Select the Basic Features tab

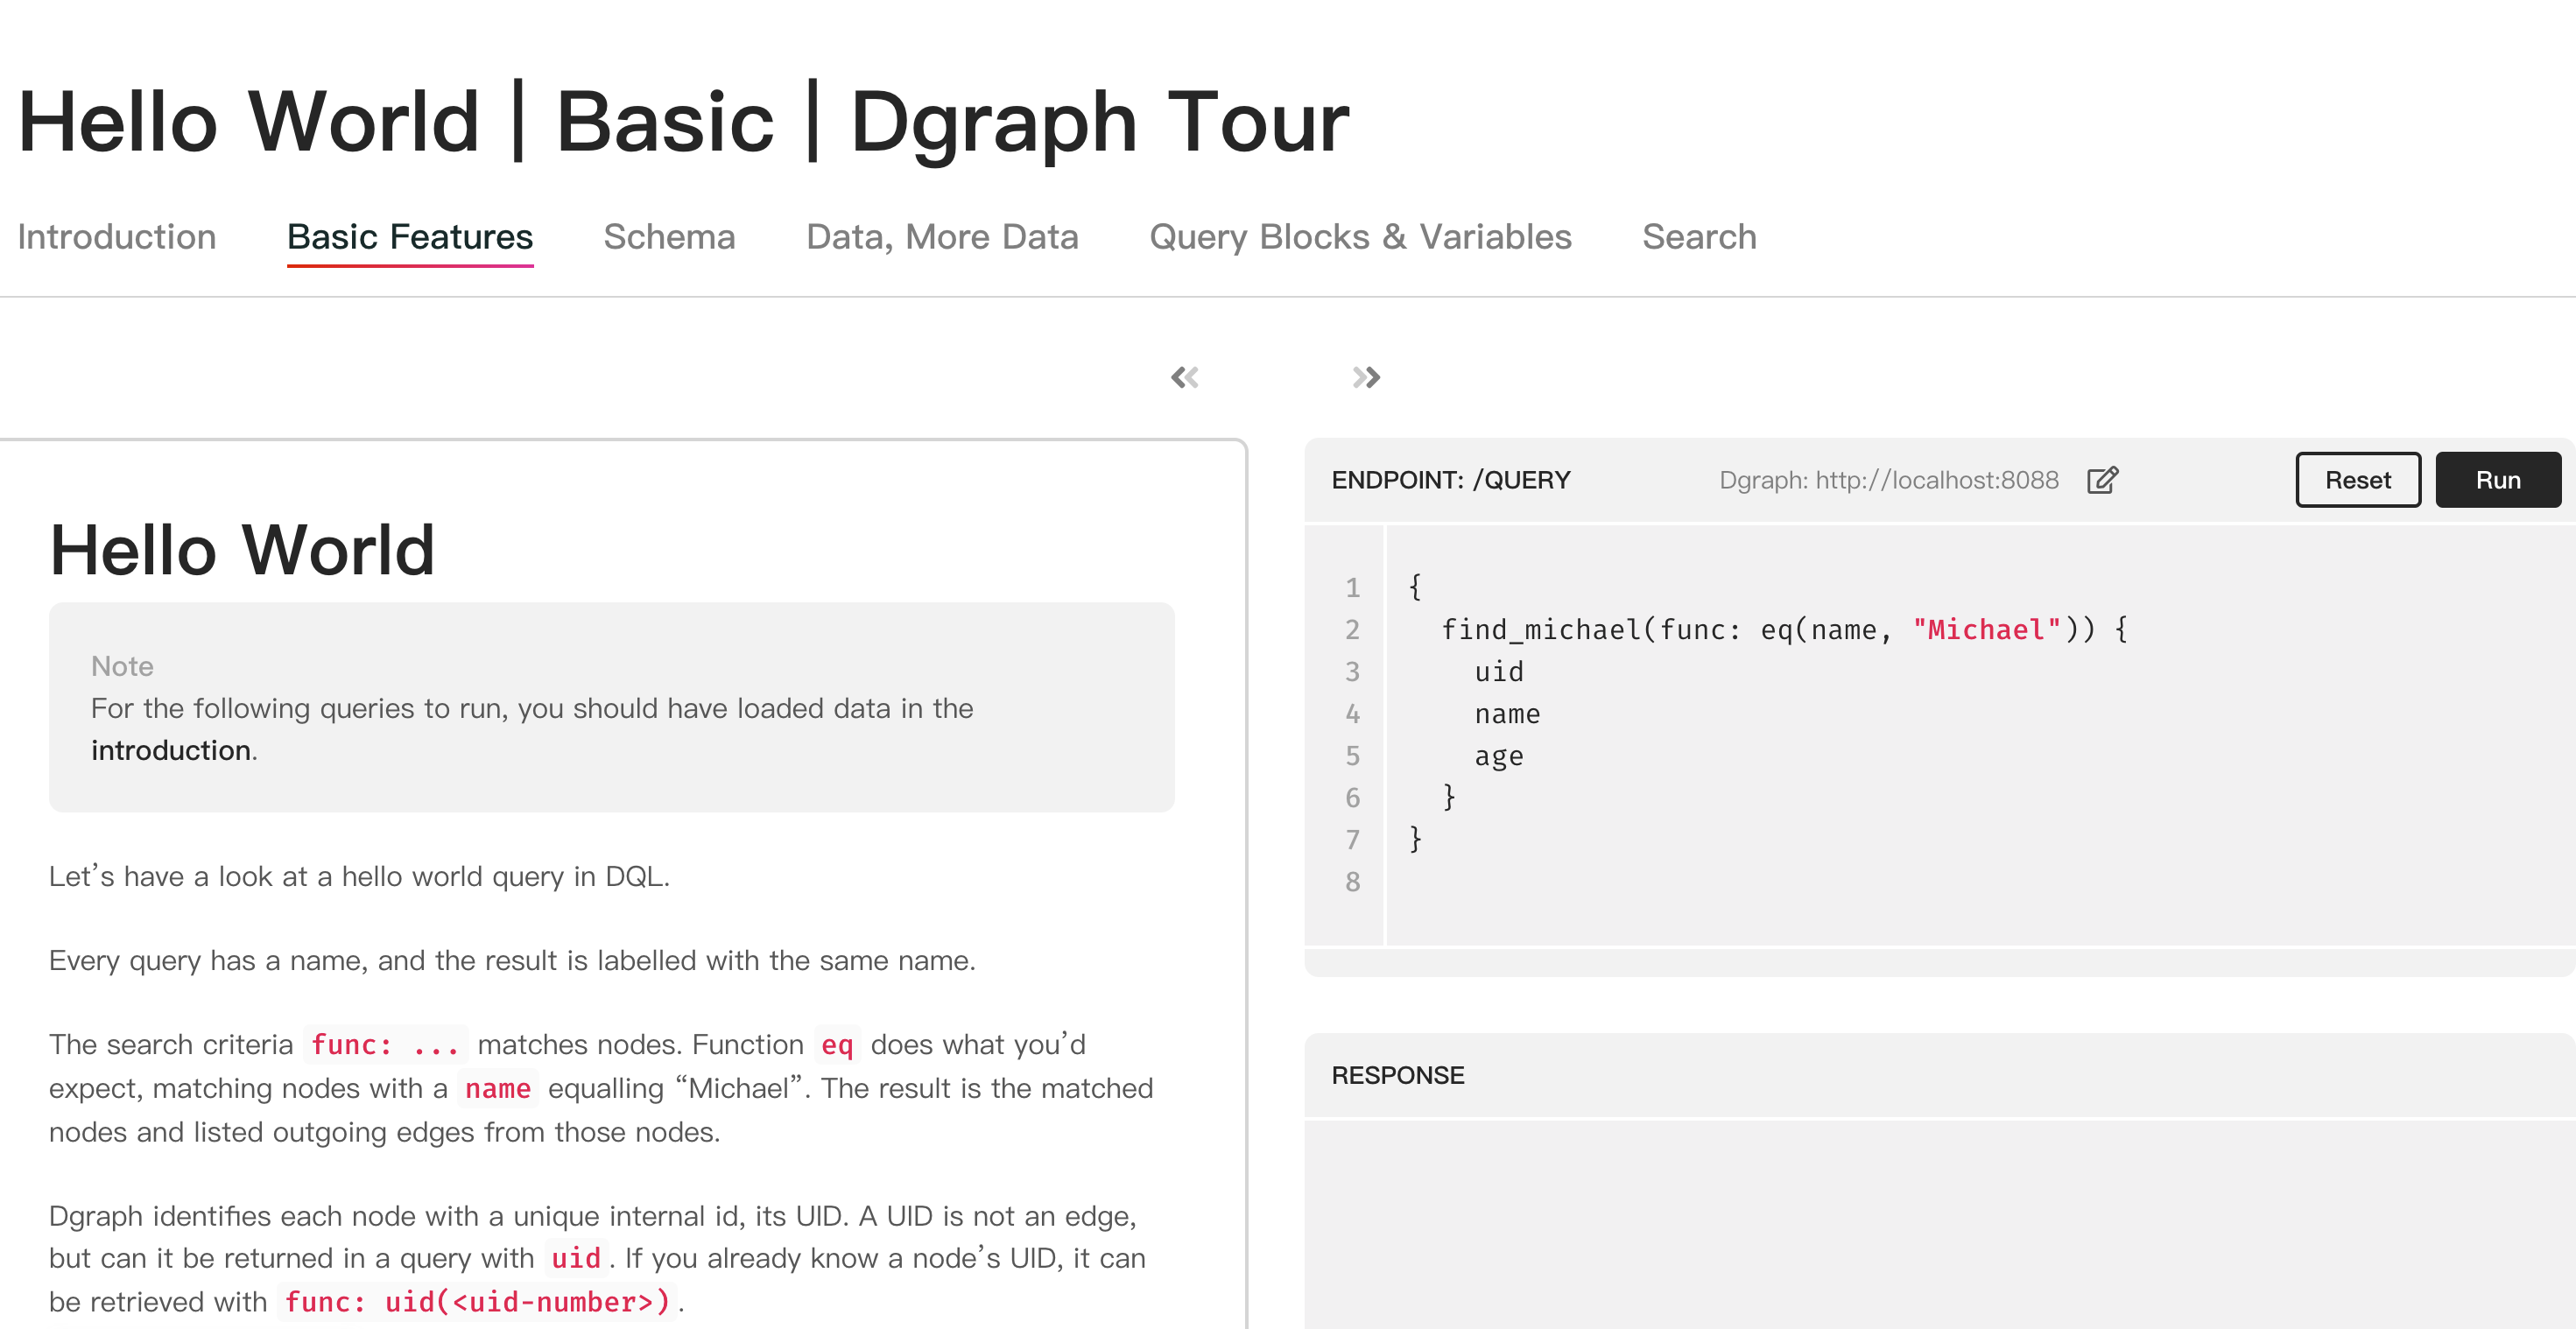click(409, 237)
